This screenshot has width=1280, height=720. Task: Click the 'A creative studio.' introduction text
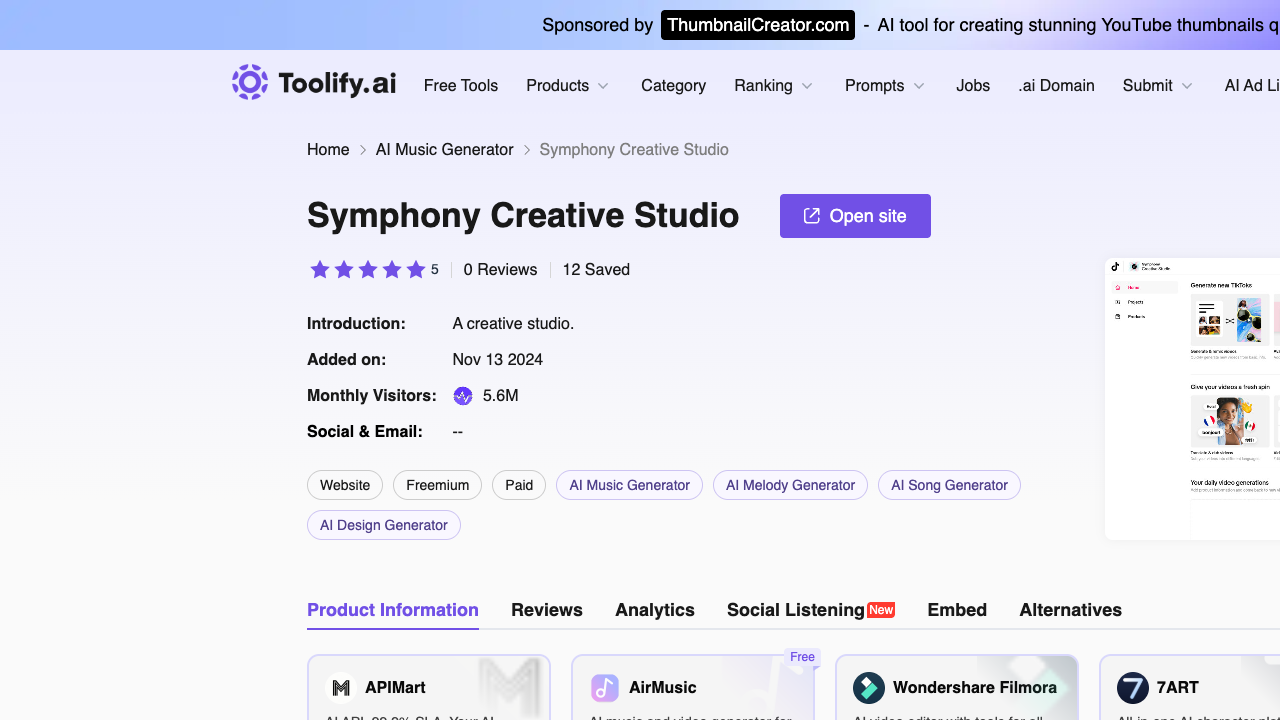point(514,324)
